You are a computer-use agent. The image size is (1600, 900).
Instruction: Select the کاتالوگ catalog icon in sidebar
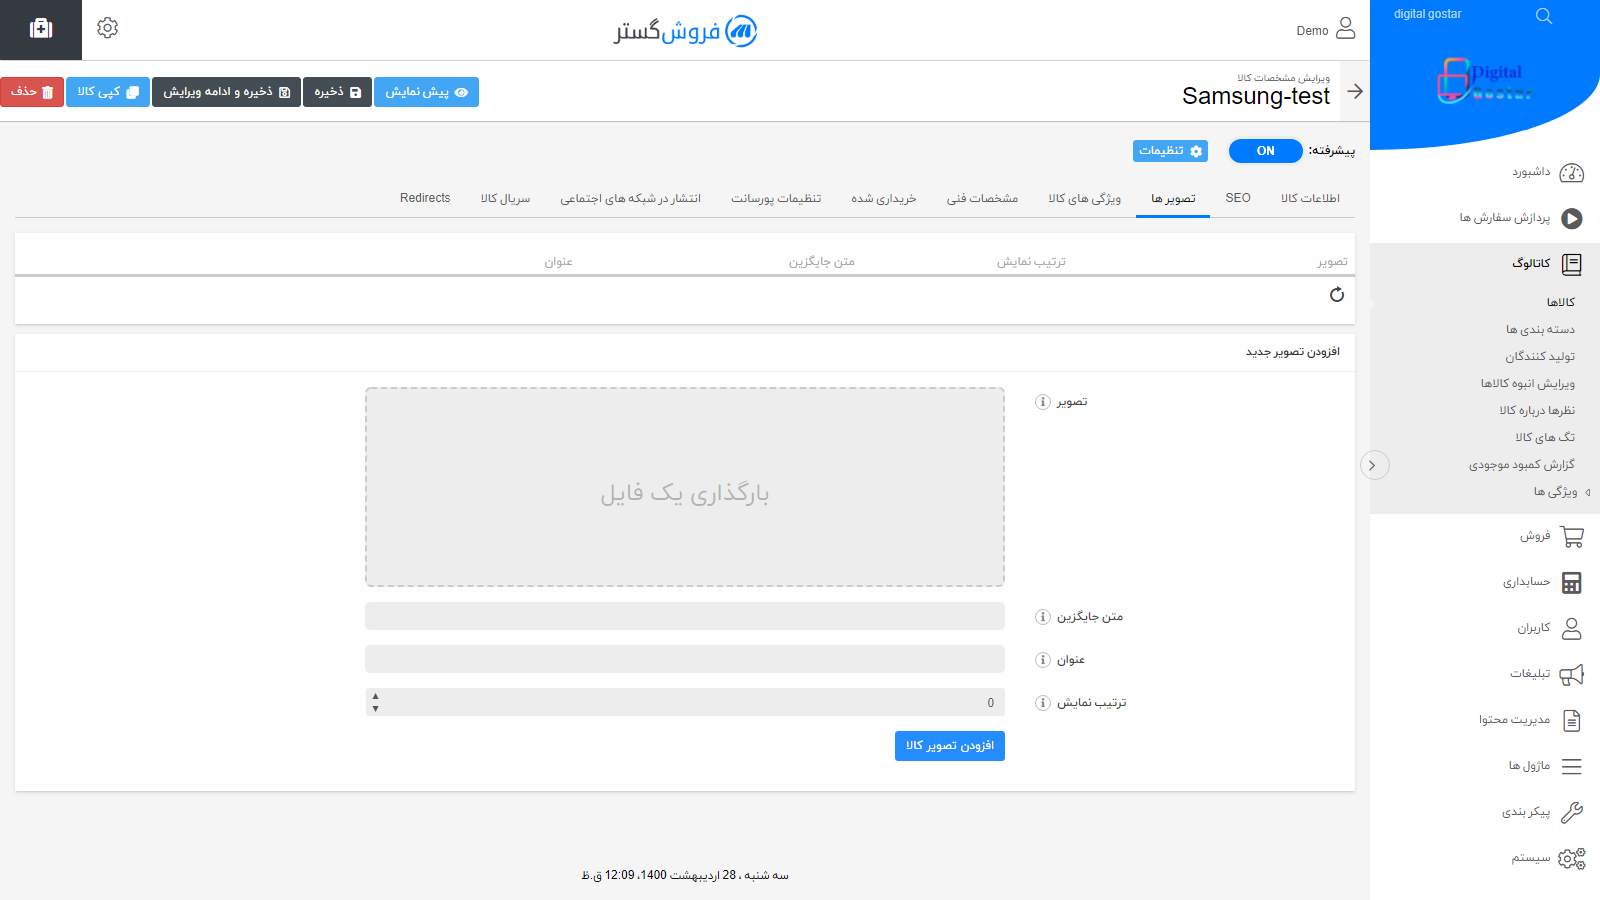1571,263
